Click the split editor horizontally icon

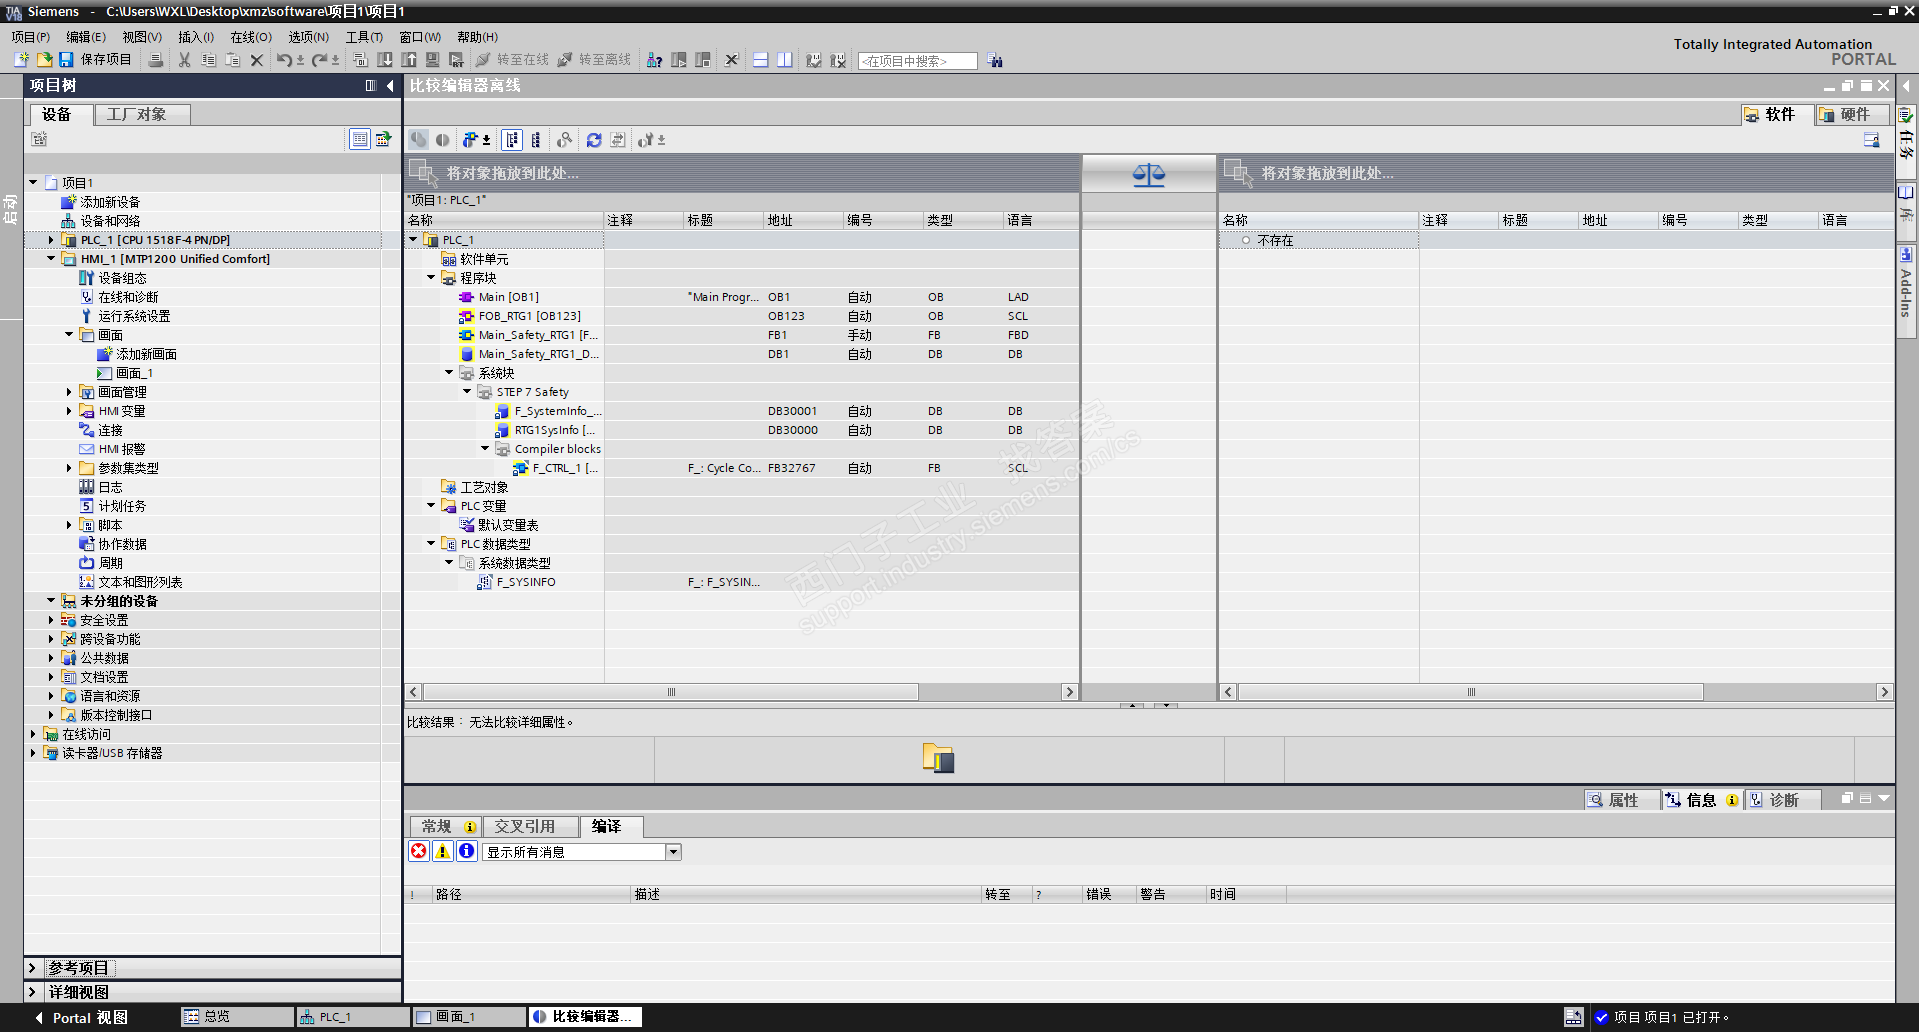click(761, 60)
